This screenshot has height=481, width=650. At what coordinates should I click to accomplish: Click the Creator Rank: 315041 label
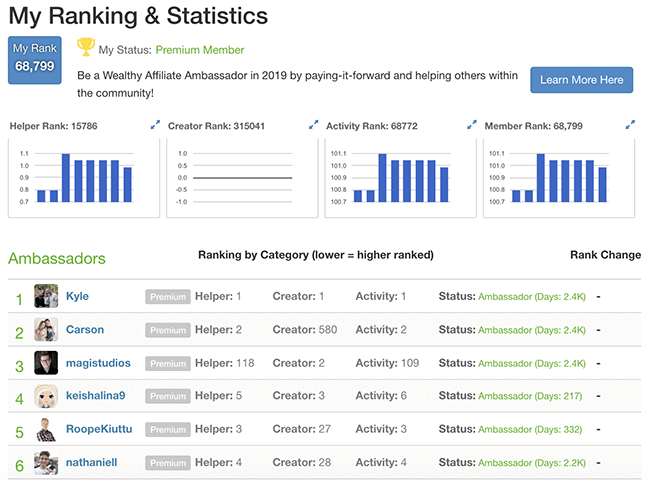click(216, 126)
